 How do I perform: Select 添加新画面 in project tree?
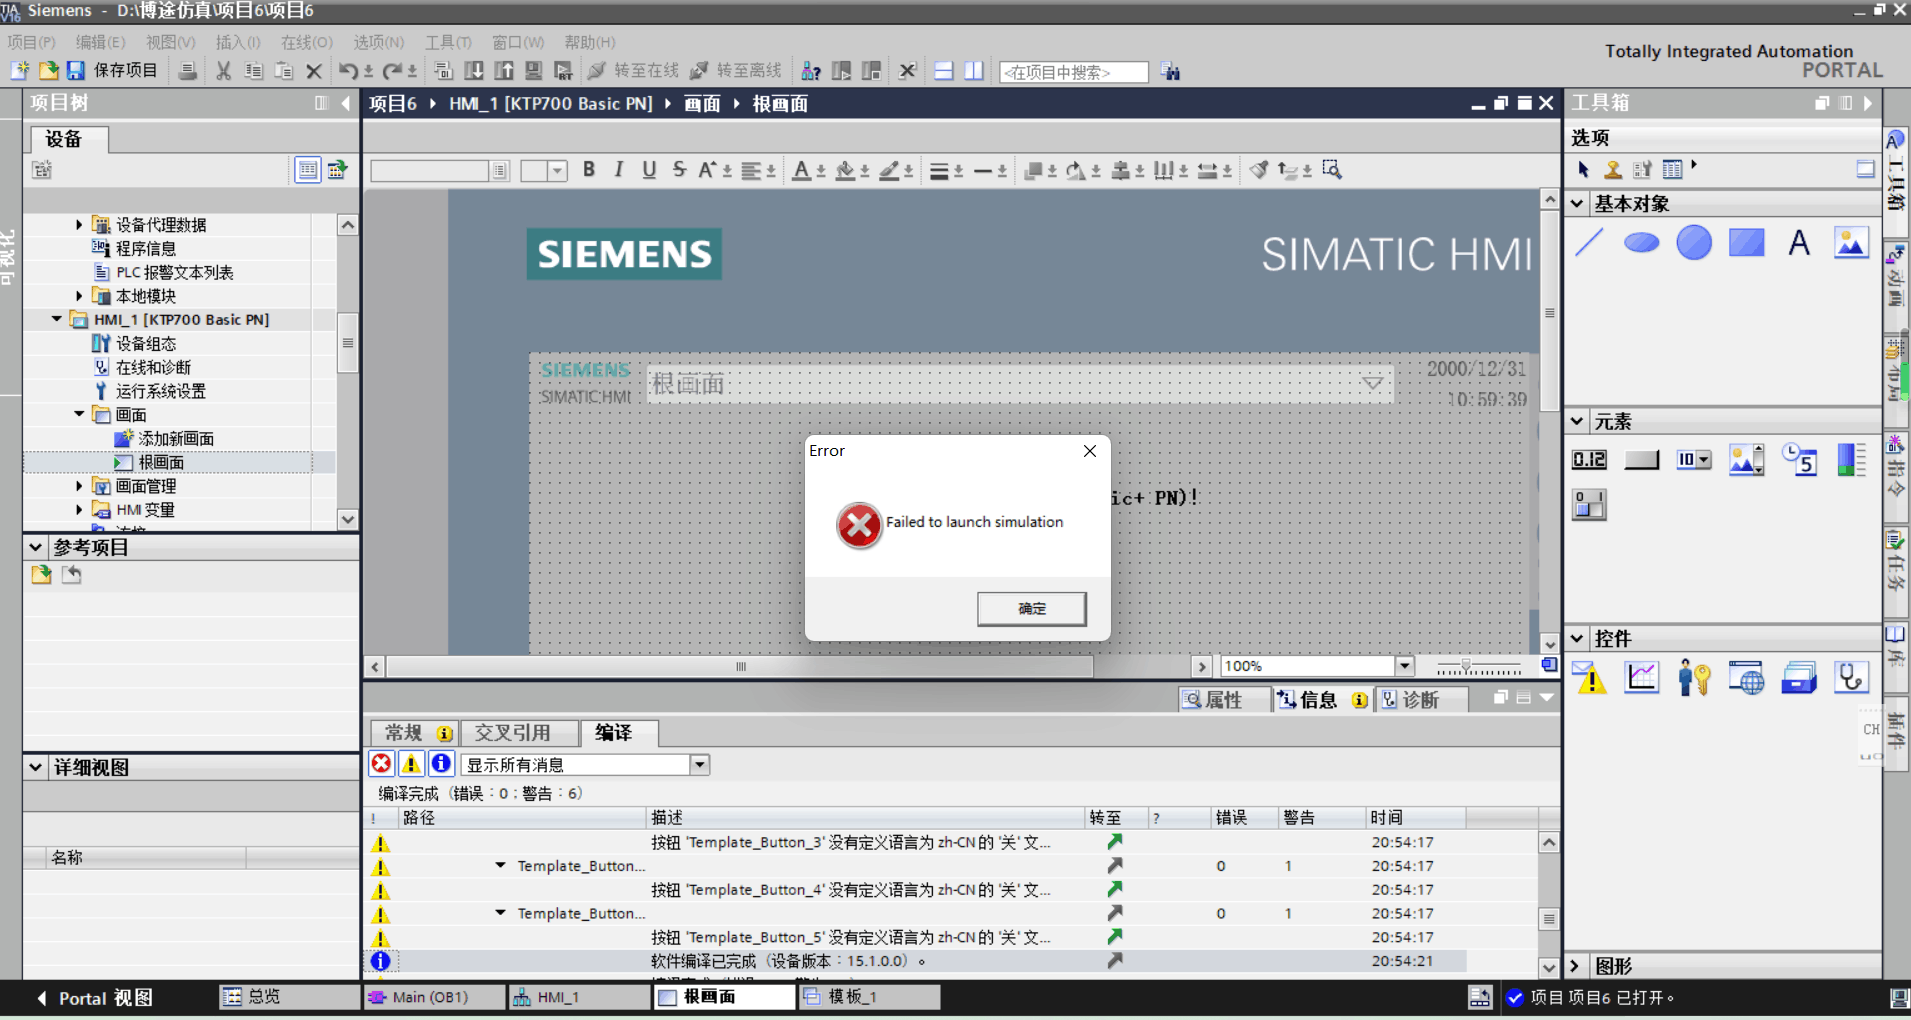pyautogui.click(x=176, y=439)
